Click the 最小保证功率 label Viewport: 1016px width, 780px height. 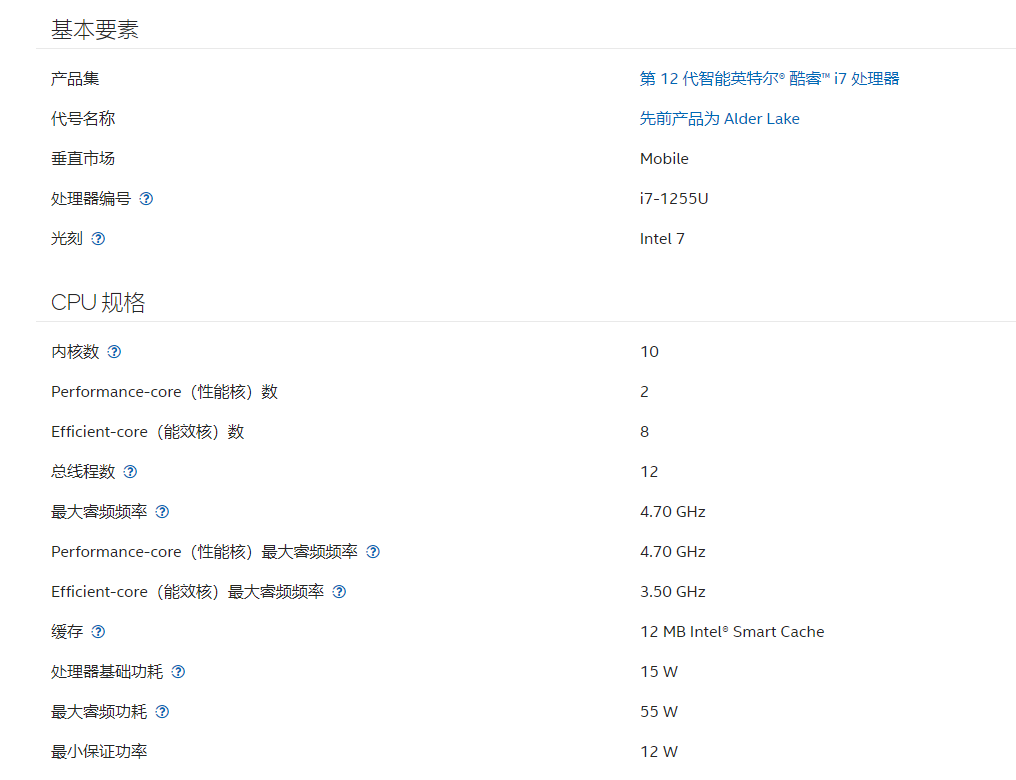pos(99,752)
